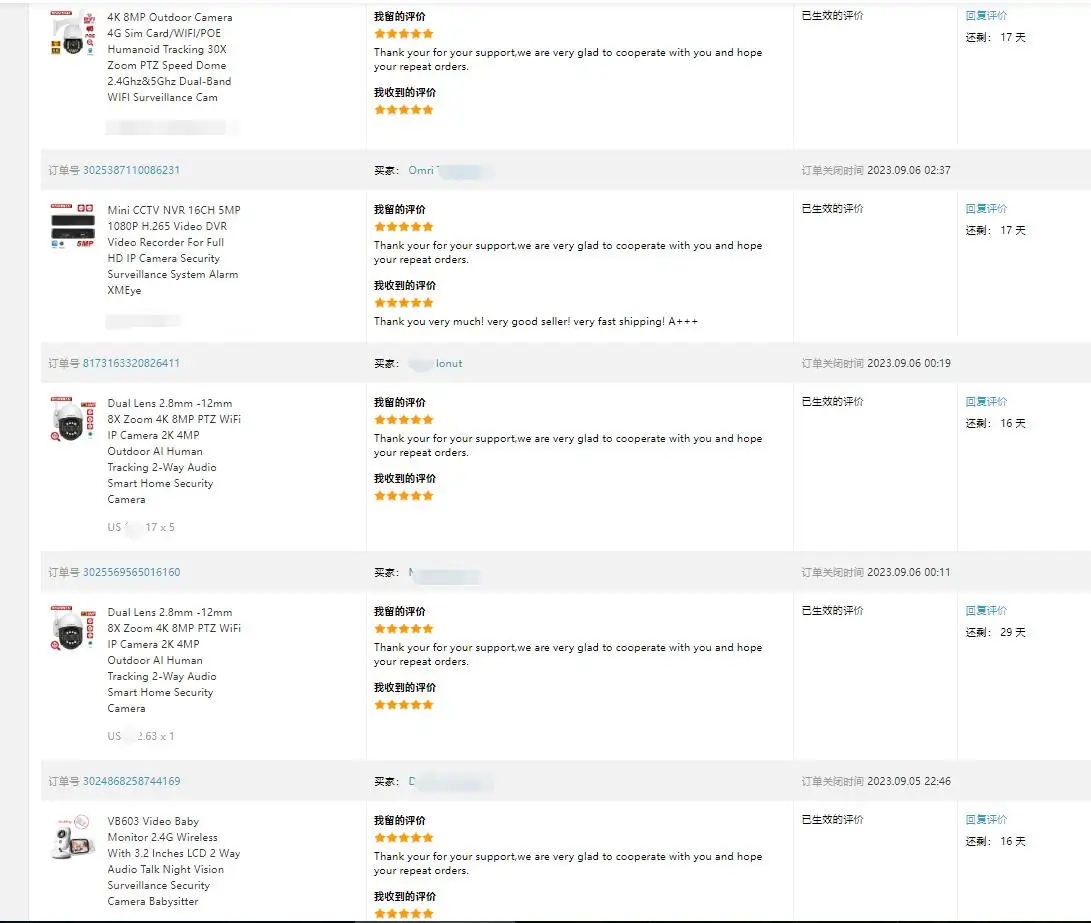Screen dimensions: 1091x923
Task: Open order number 3024868258744169
Action: click(132, 781)
